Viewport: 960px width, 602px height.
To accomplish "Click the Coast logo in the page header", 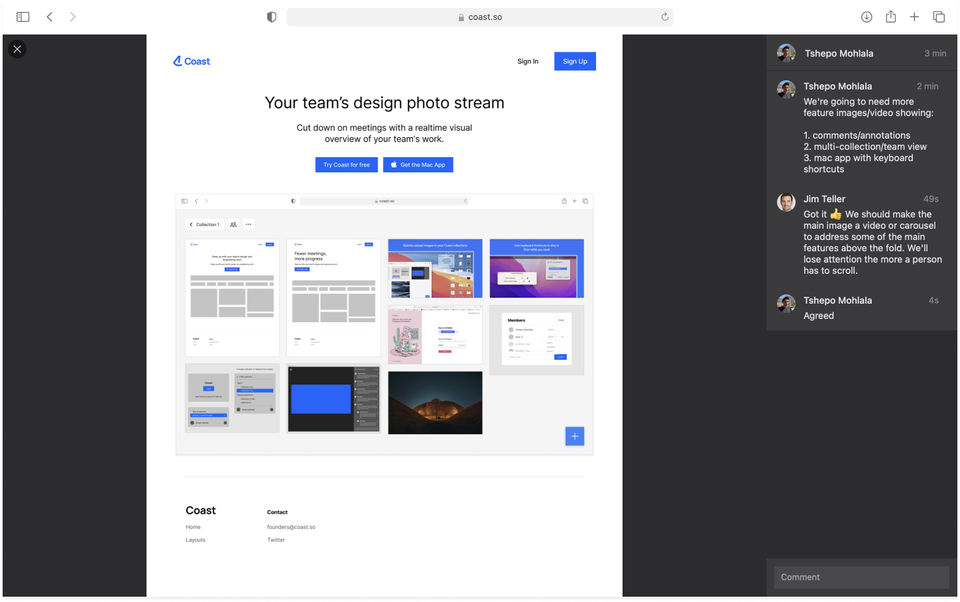I will tap(192, 61).
